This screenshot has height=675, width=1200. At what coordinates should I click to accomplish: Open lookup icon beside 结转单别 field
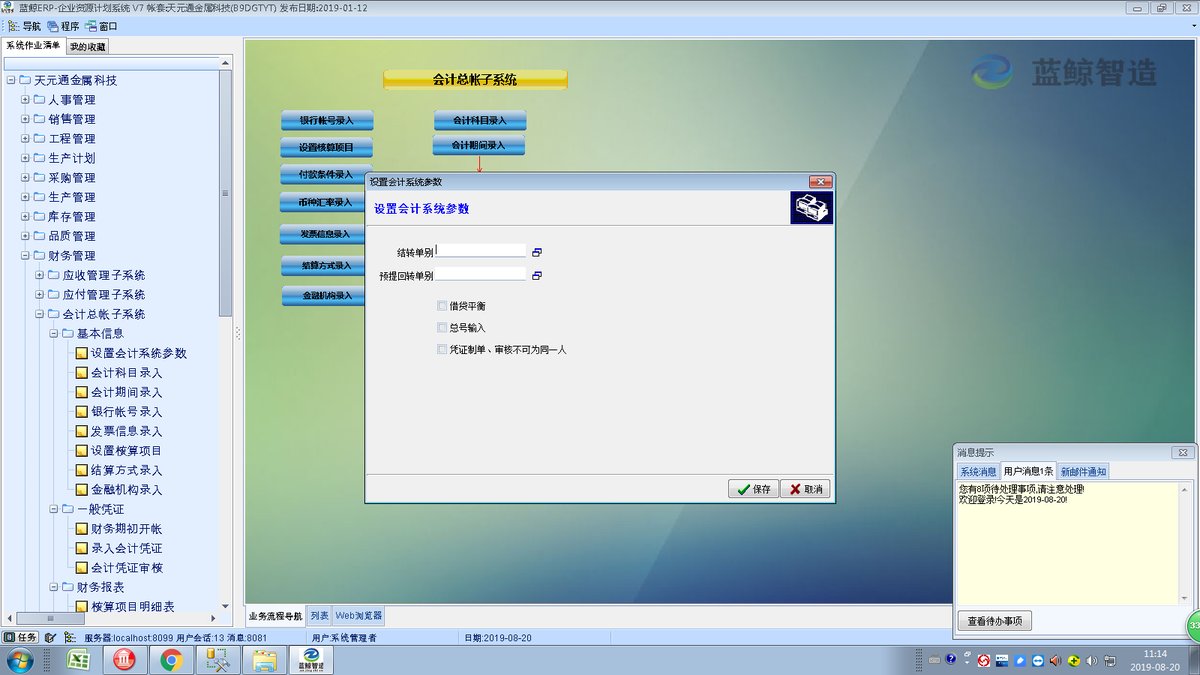pos(537,252)
